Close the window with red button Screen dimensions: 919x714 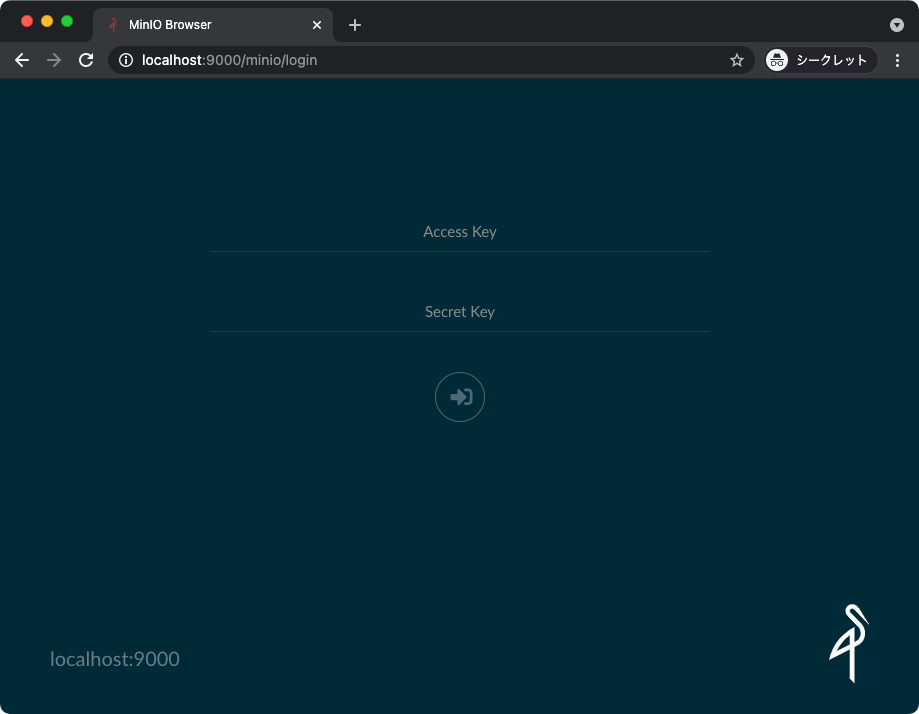(x=27, y=21)
